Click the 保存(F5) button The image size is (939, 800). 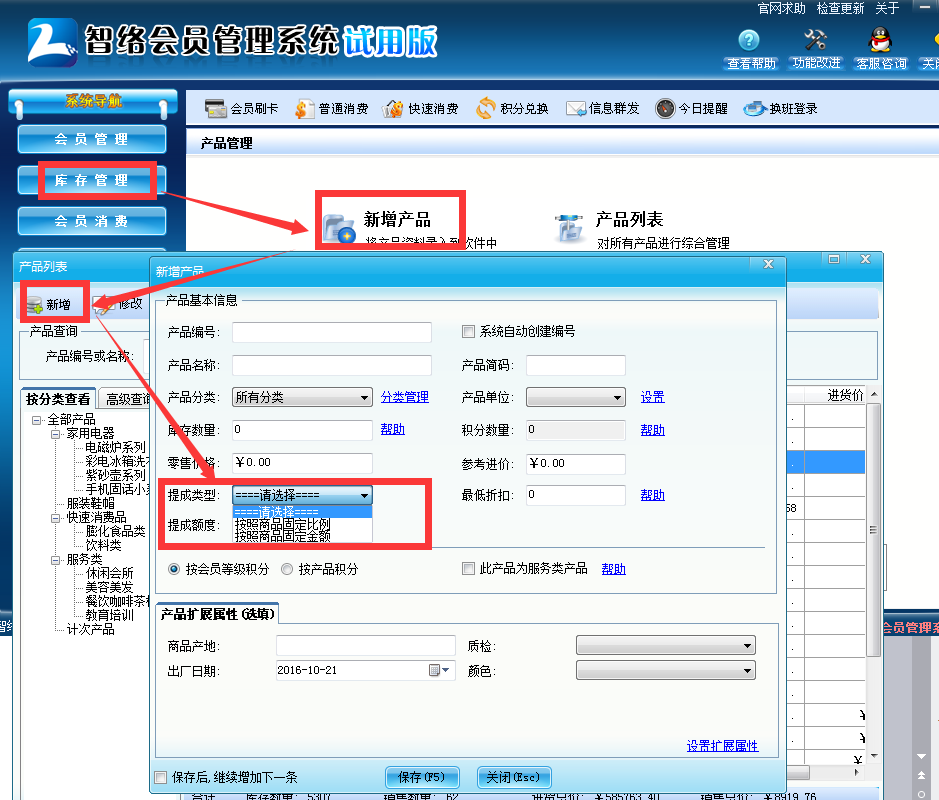[x=421, y=777]
